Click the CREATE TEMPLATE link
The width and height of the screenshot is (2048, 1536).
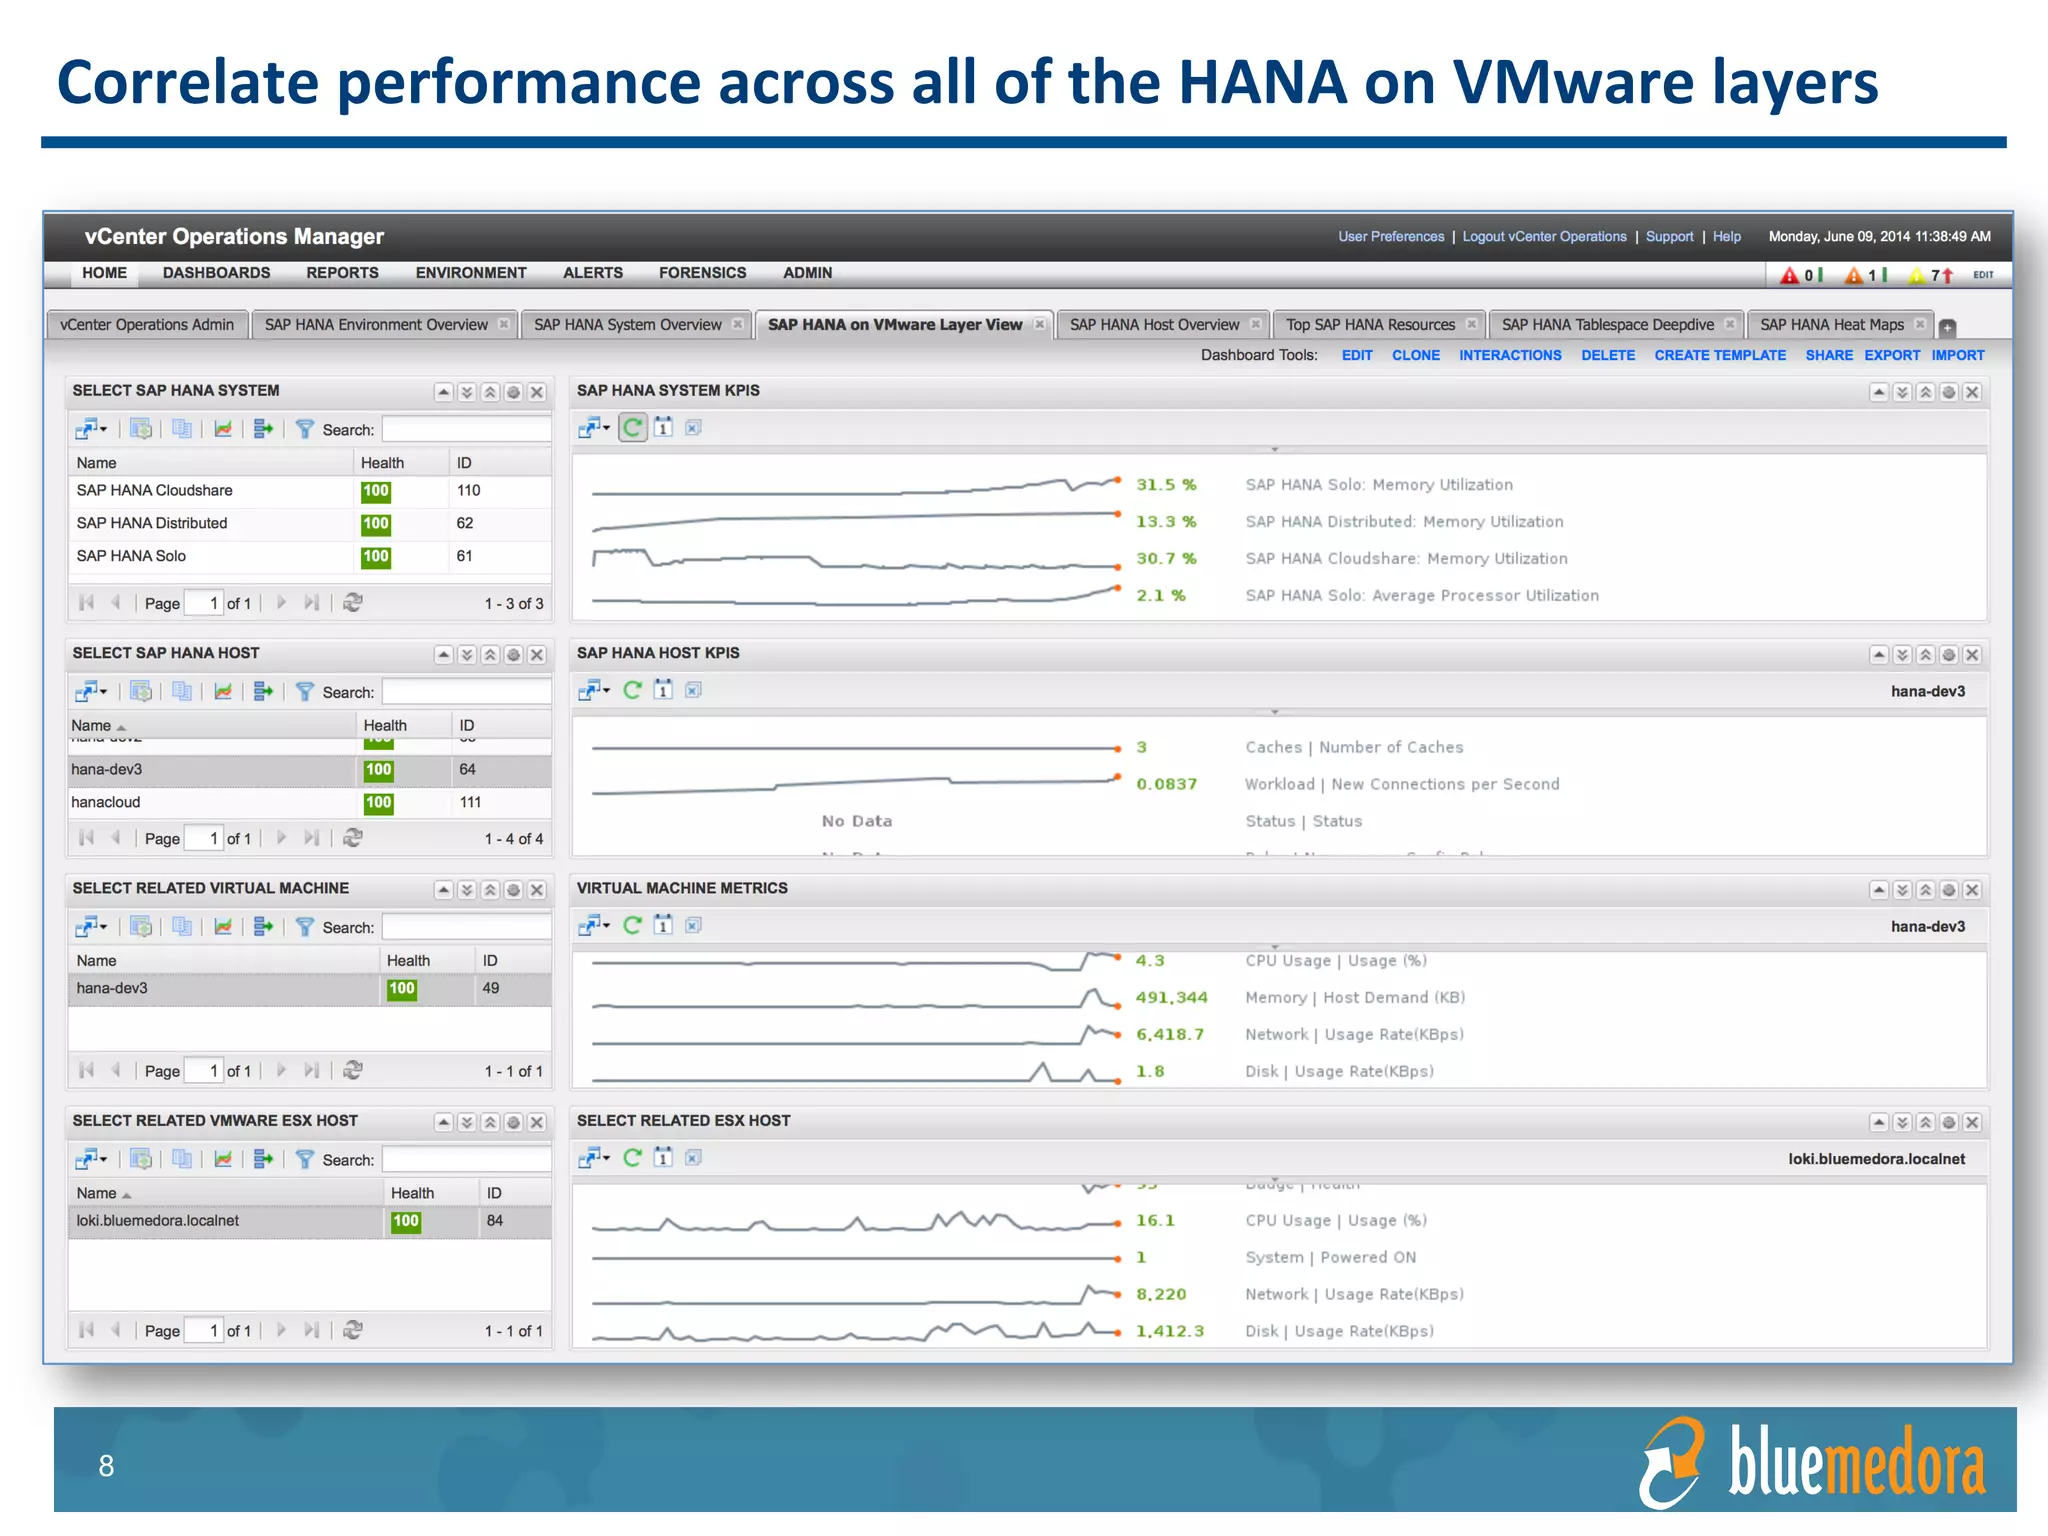pos(1720,355)
